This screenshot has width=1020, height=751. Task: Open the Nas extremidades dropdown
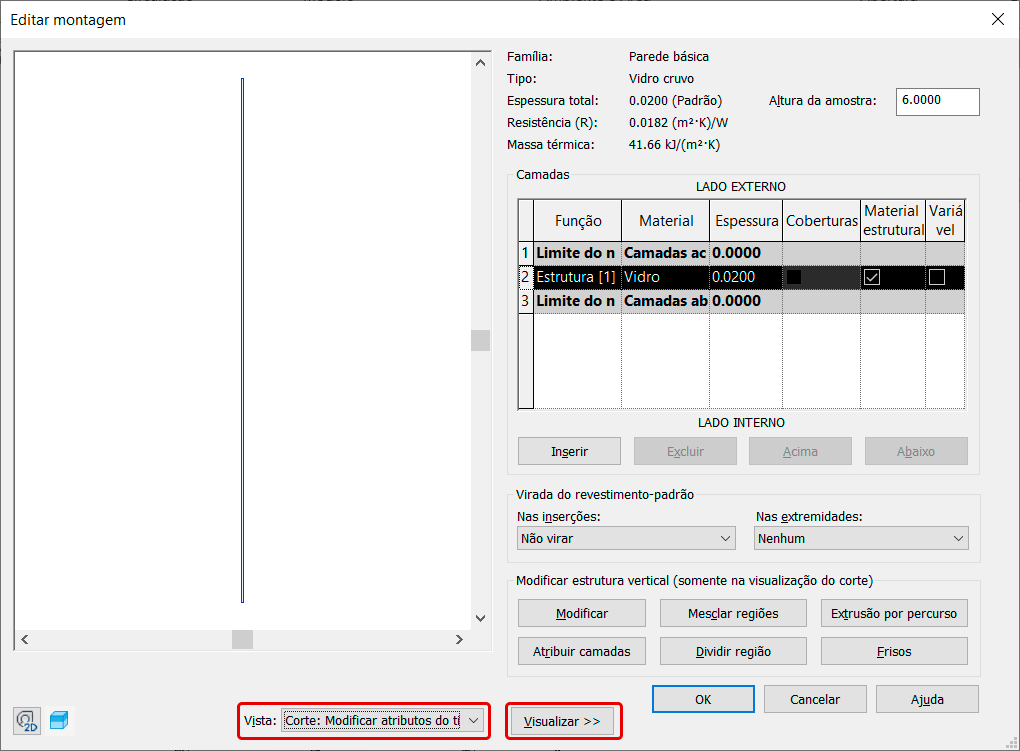coord(861,538)
